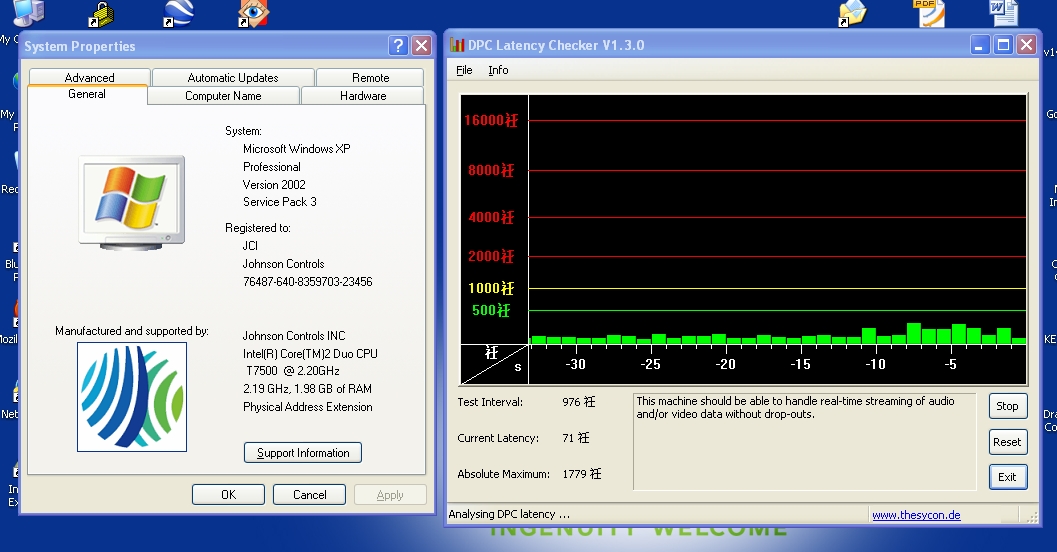Viewport: 1057px width, 552px height.
Task: Minimize the DPC Latency Checker window
Action: (980, 45)
